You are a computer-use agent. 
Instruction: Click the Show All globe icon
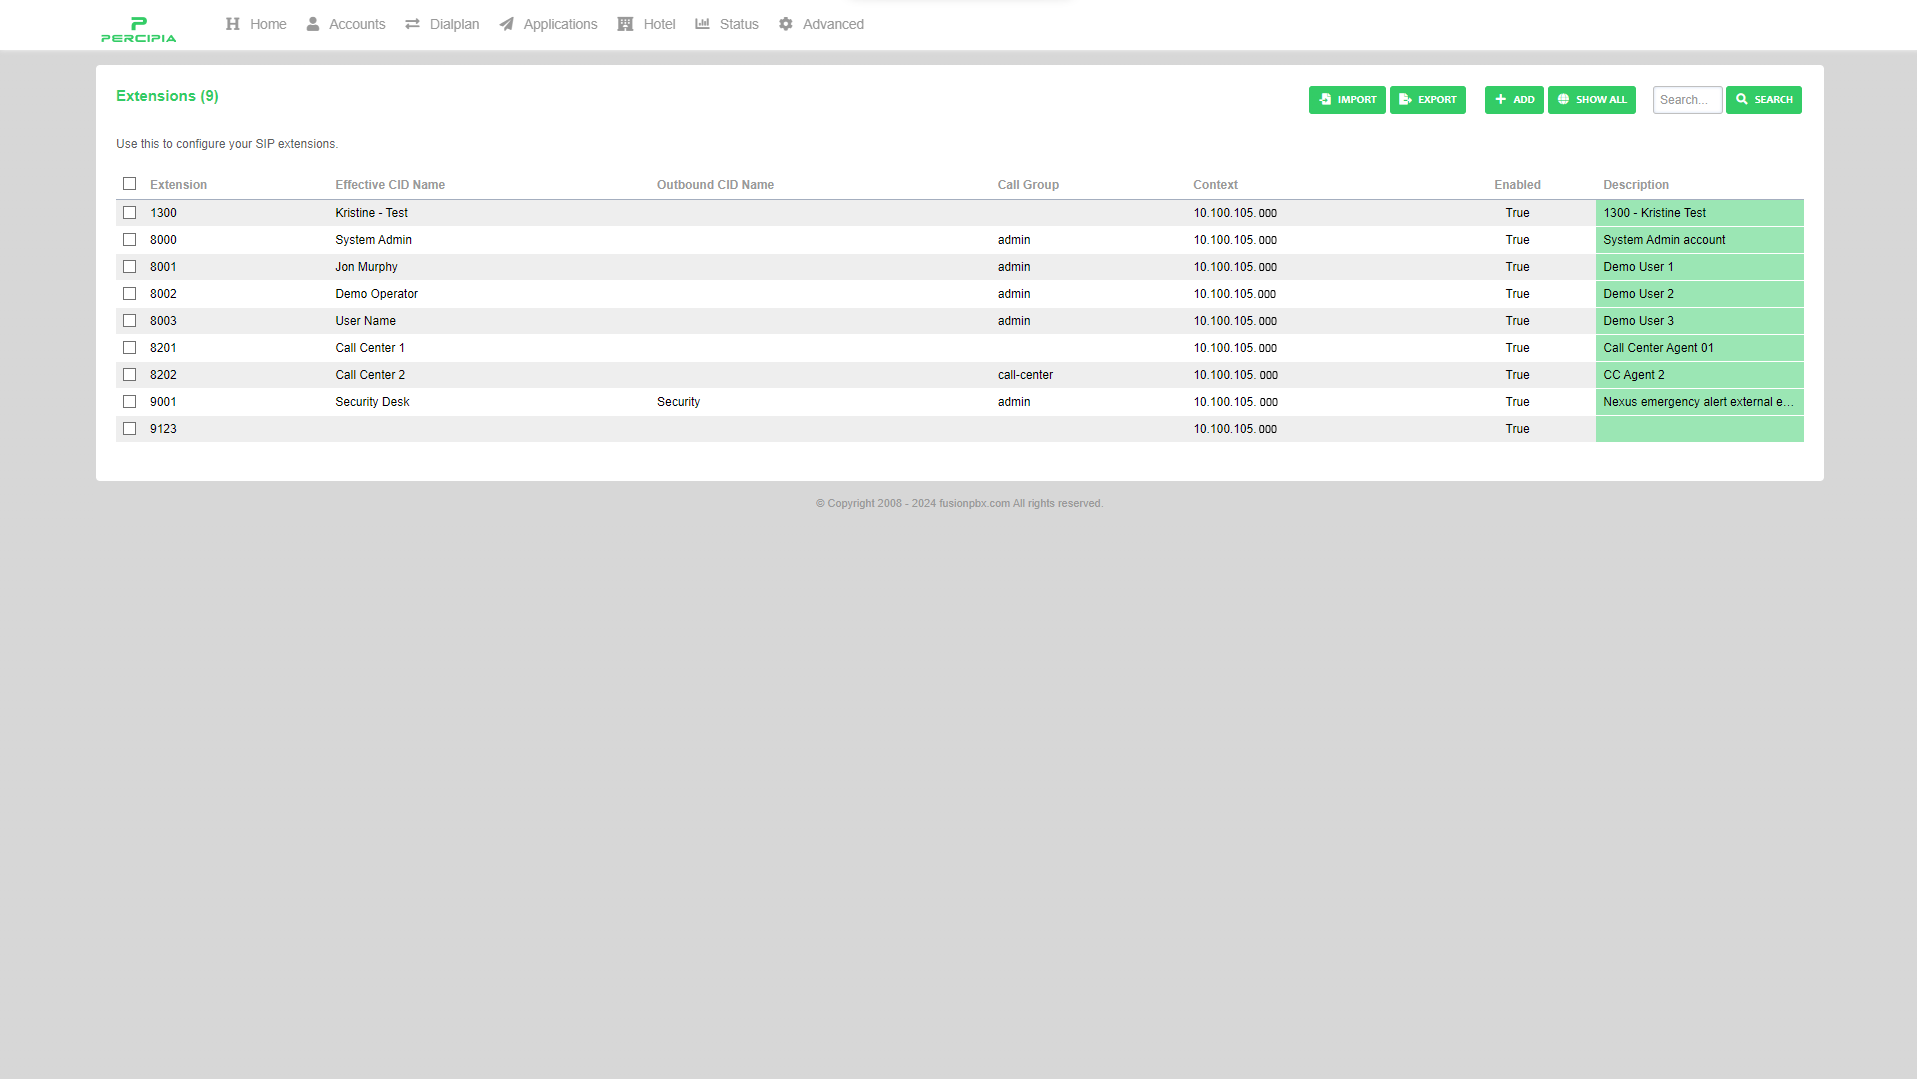point(1563,99)
